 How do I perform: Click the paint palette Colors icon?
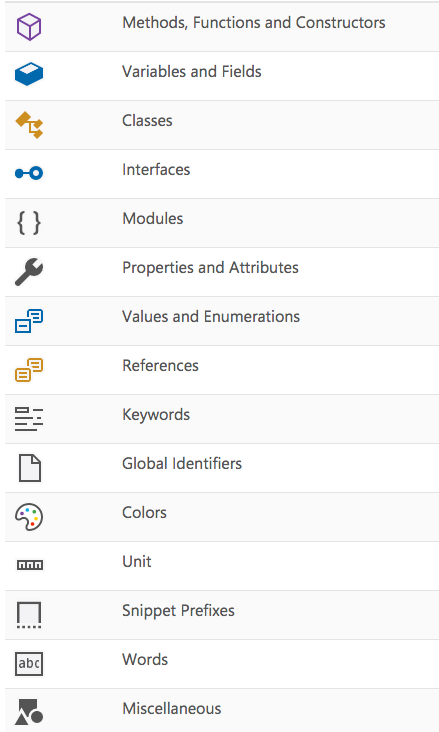(x=29, y=517)
